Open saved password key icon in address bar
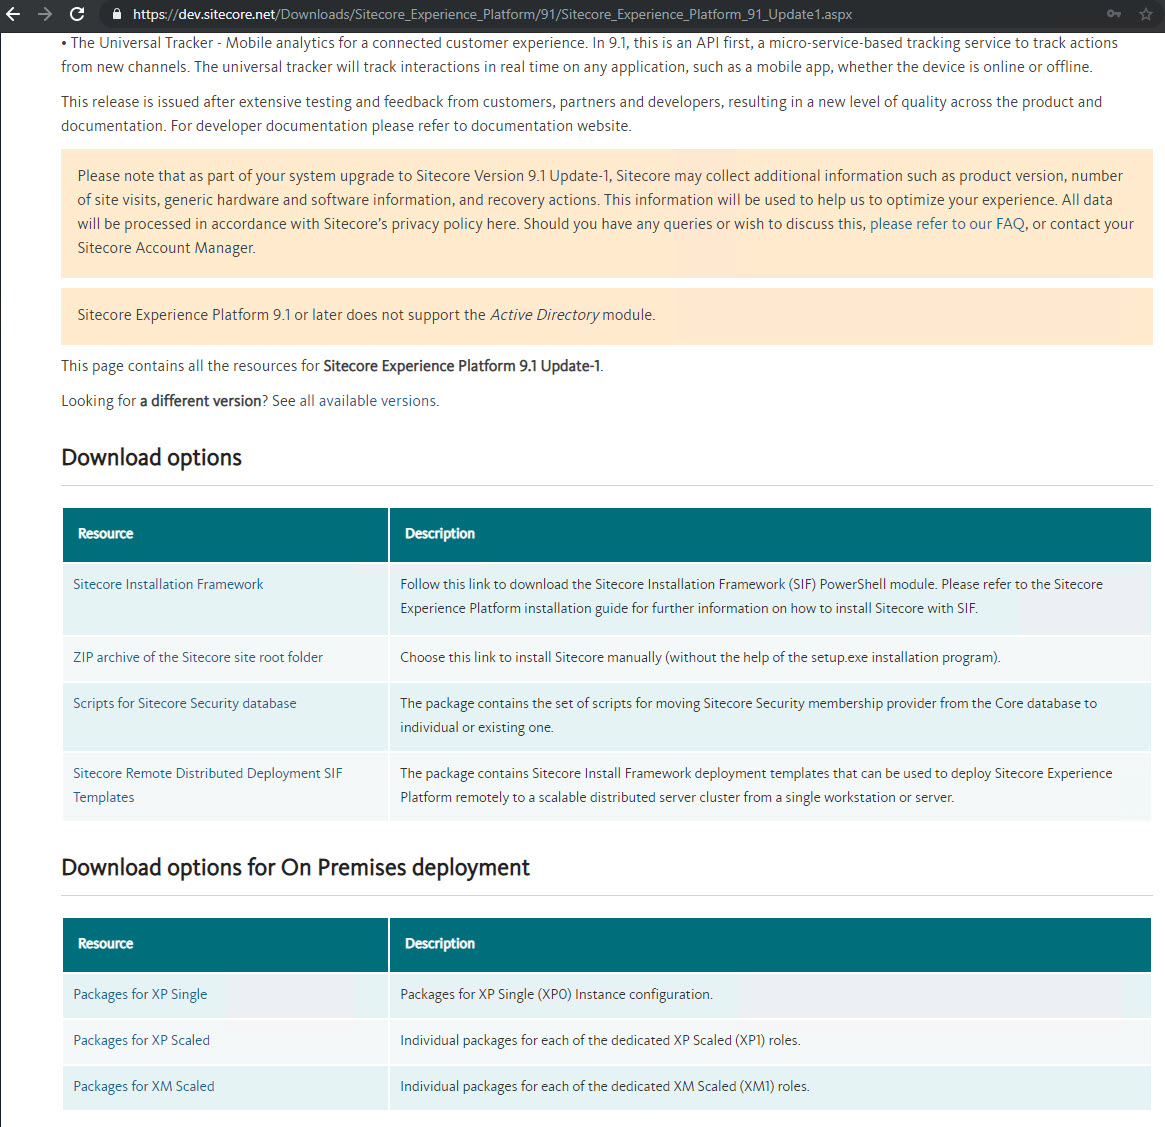1165x1127 pixels. point(1114,14)
